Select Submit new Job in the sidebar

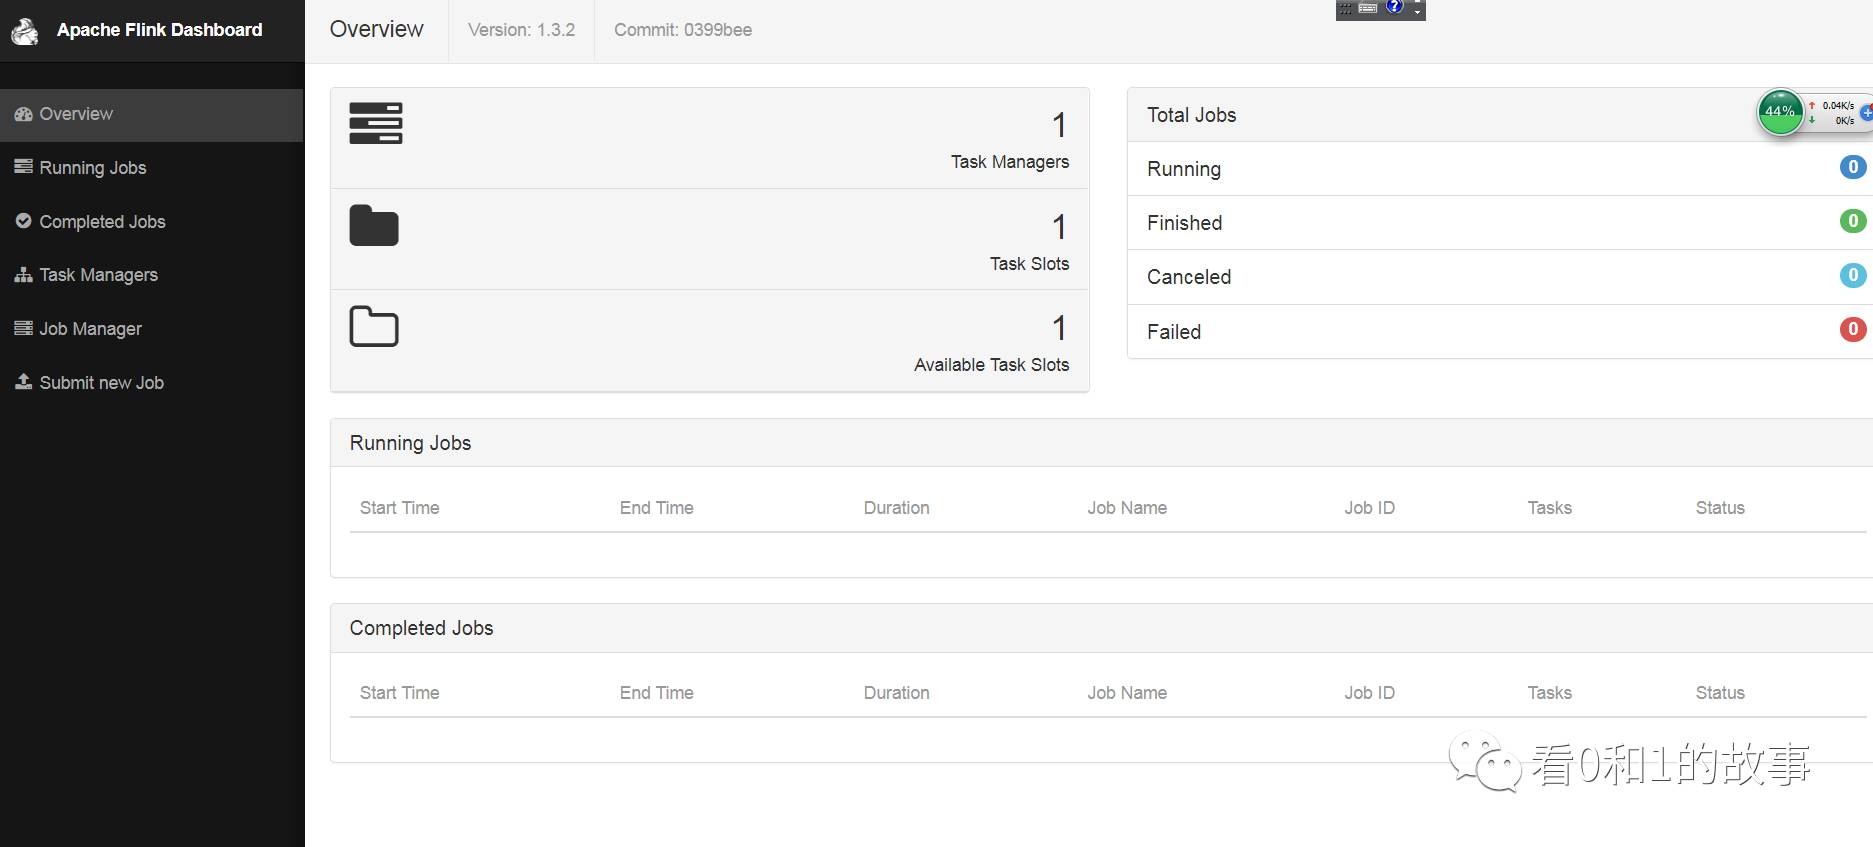(151, 383)
